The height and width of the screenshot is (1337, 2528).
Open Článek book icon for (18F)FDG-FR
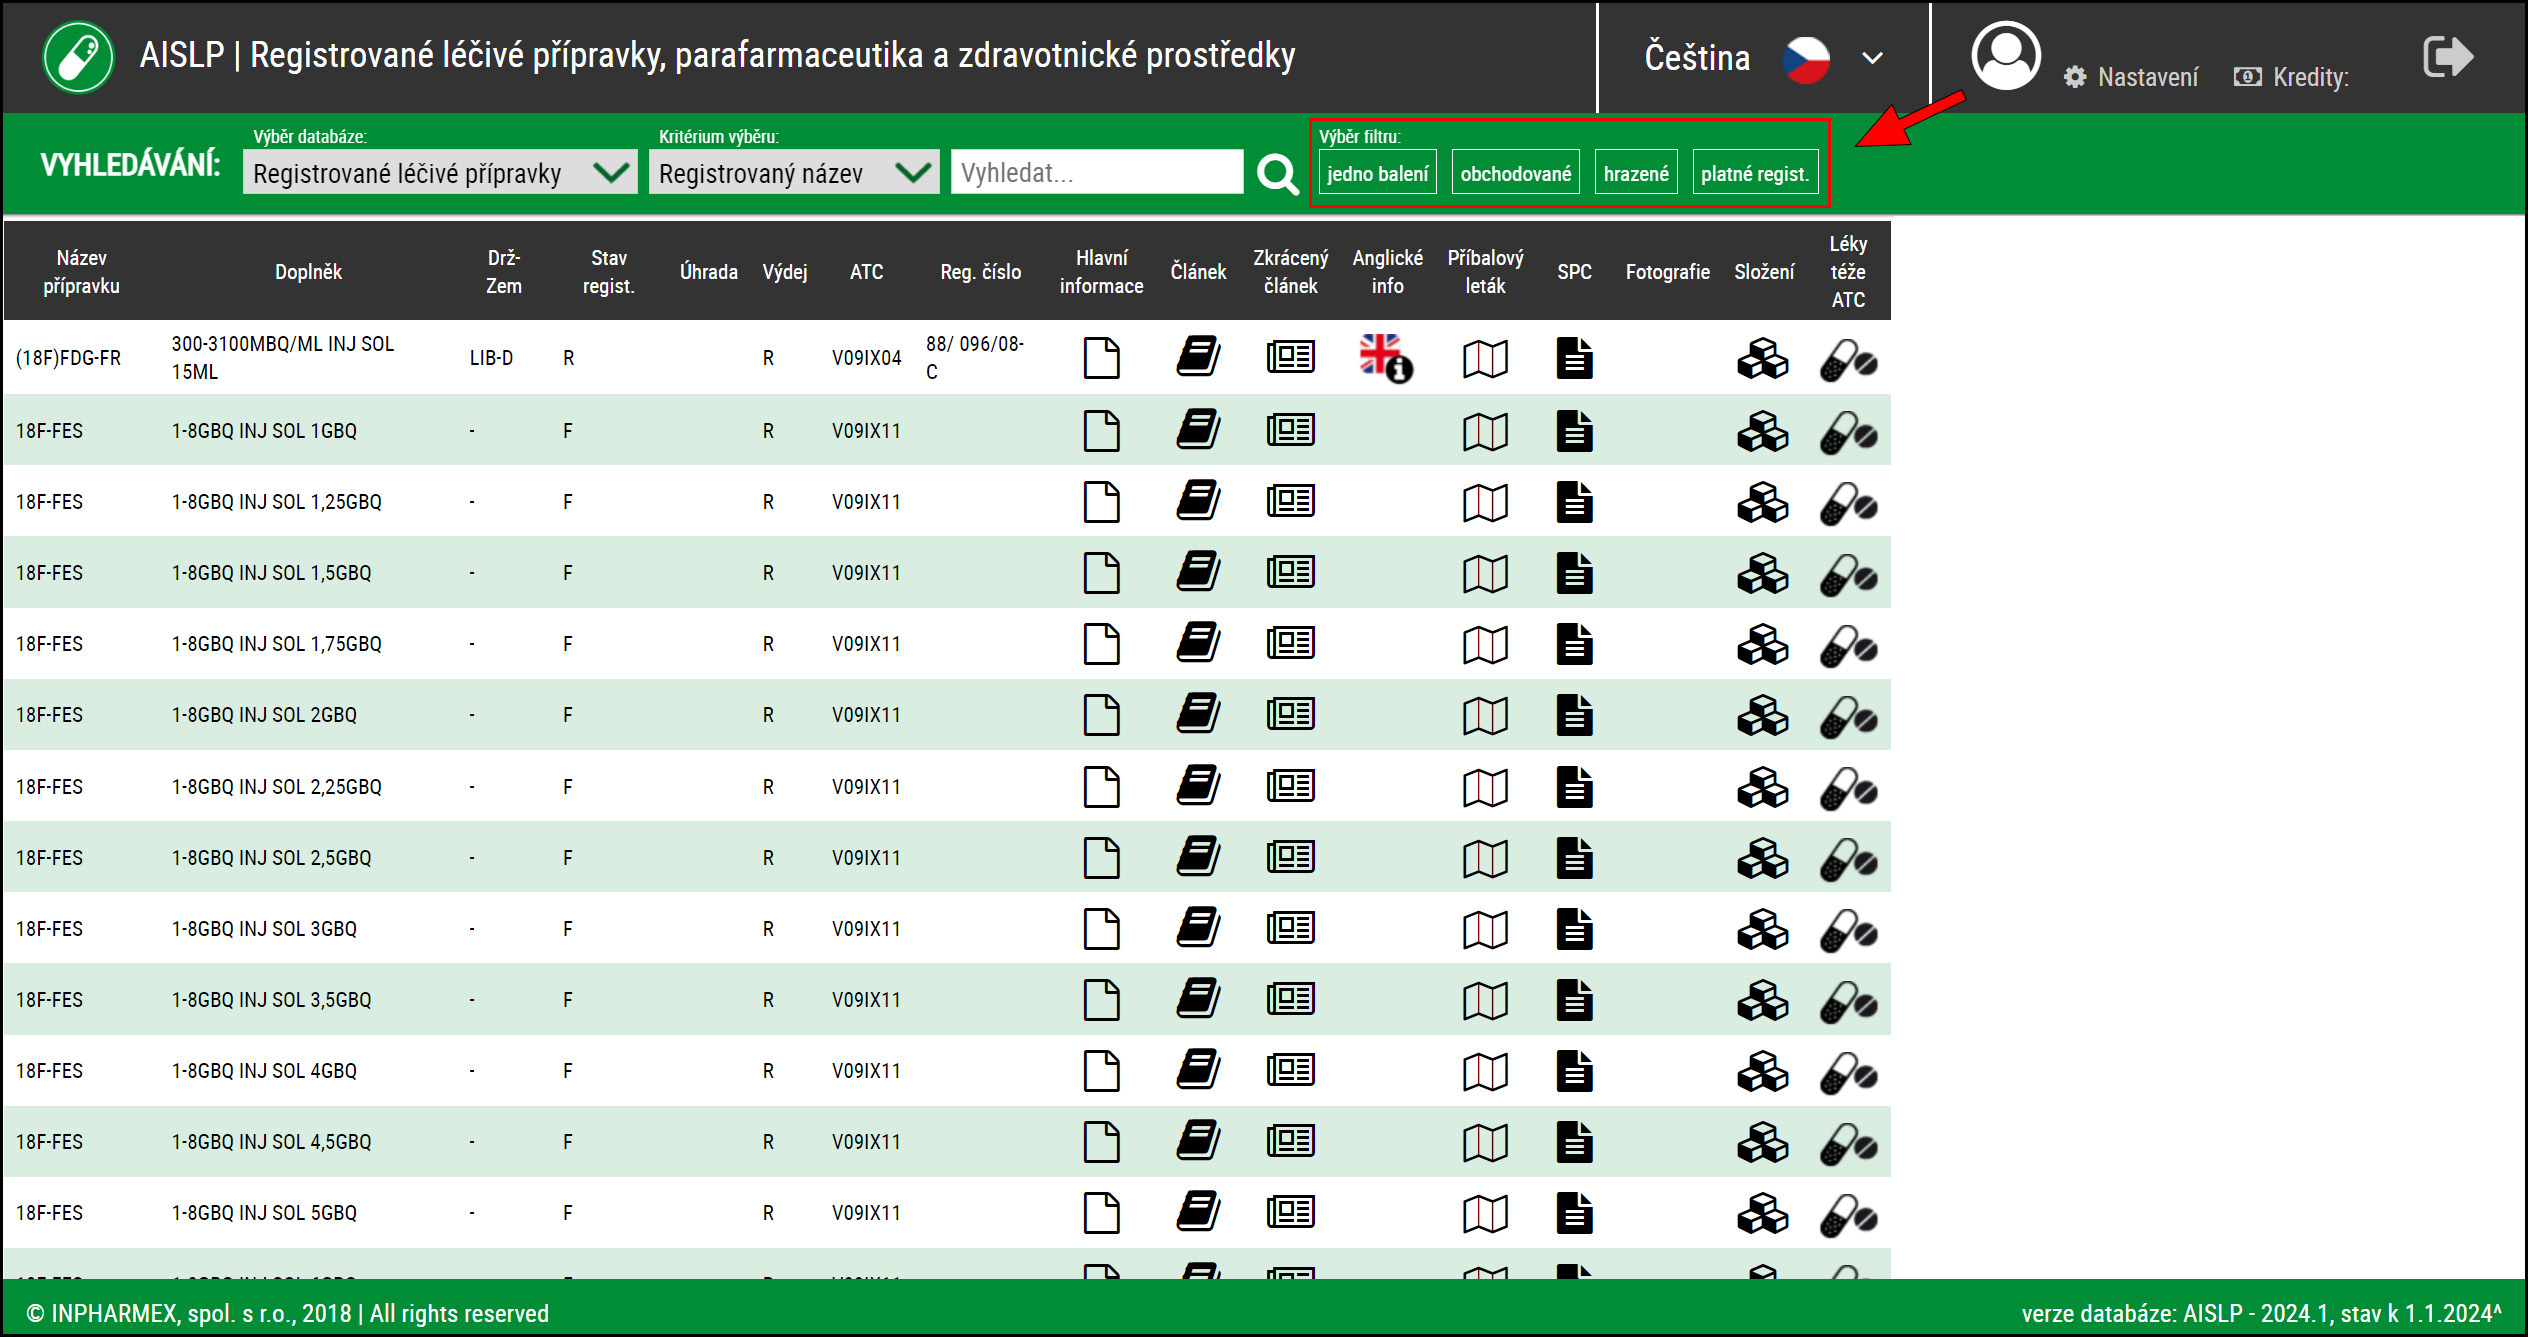(x=1197, y=356)
